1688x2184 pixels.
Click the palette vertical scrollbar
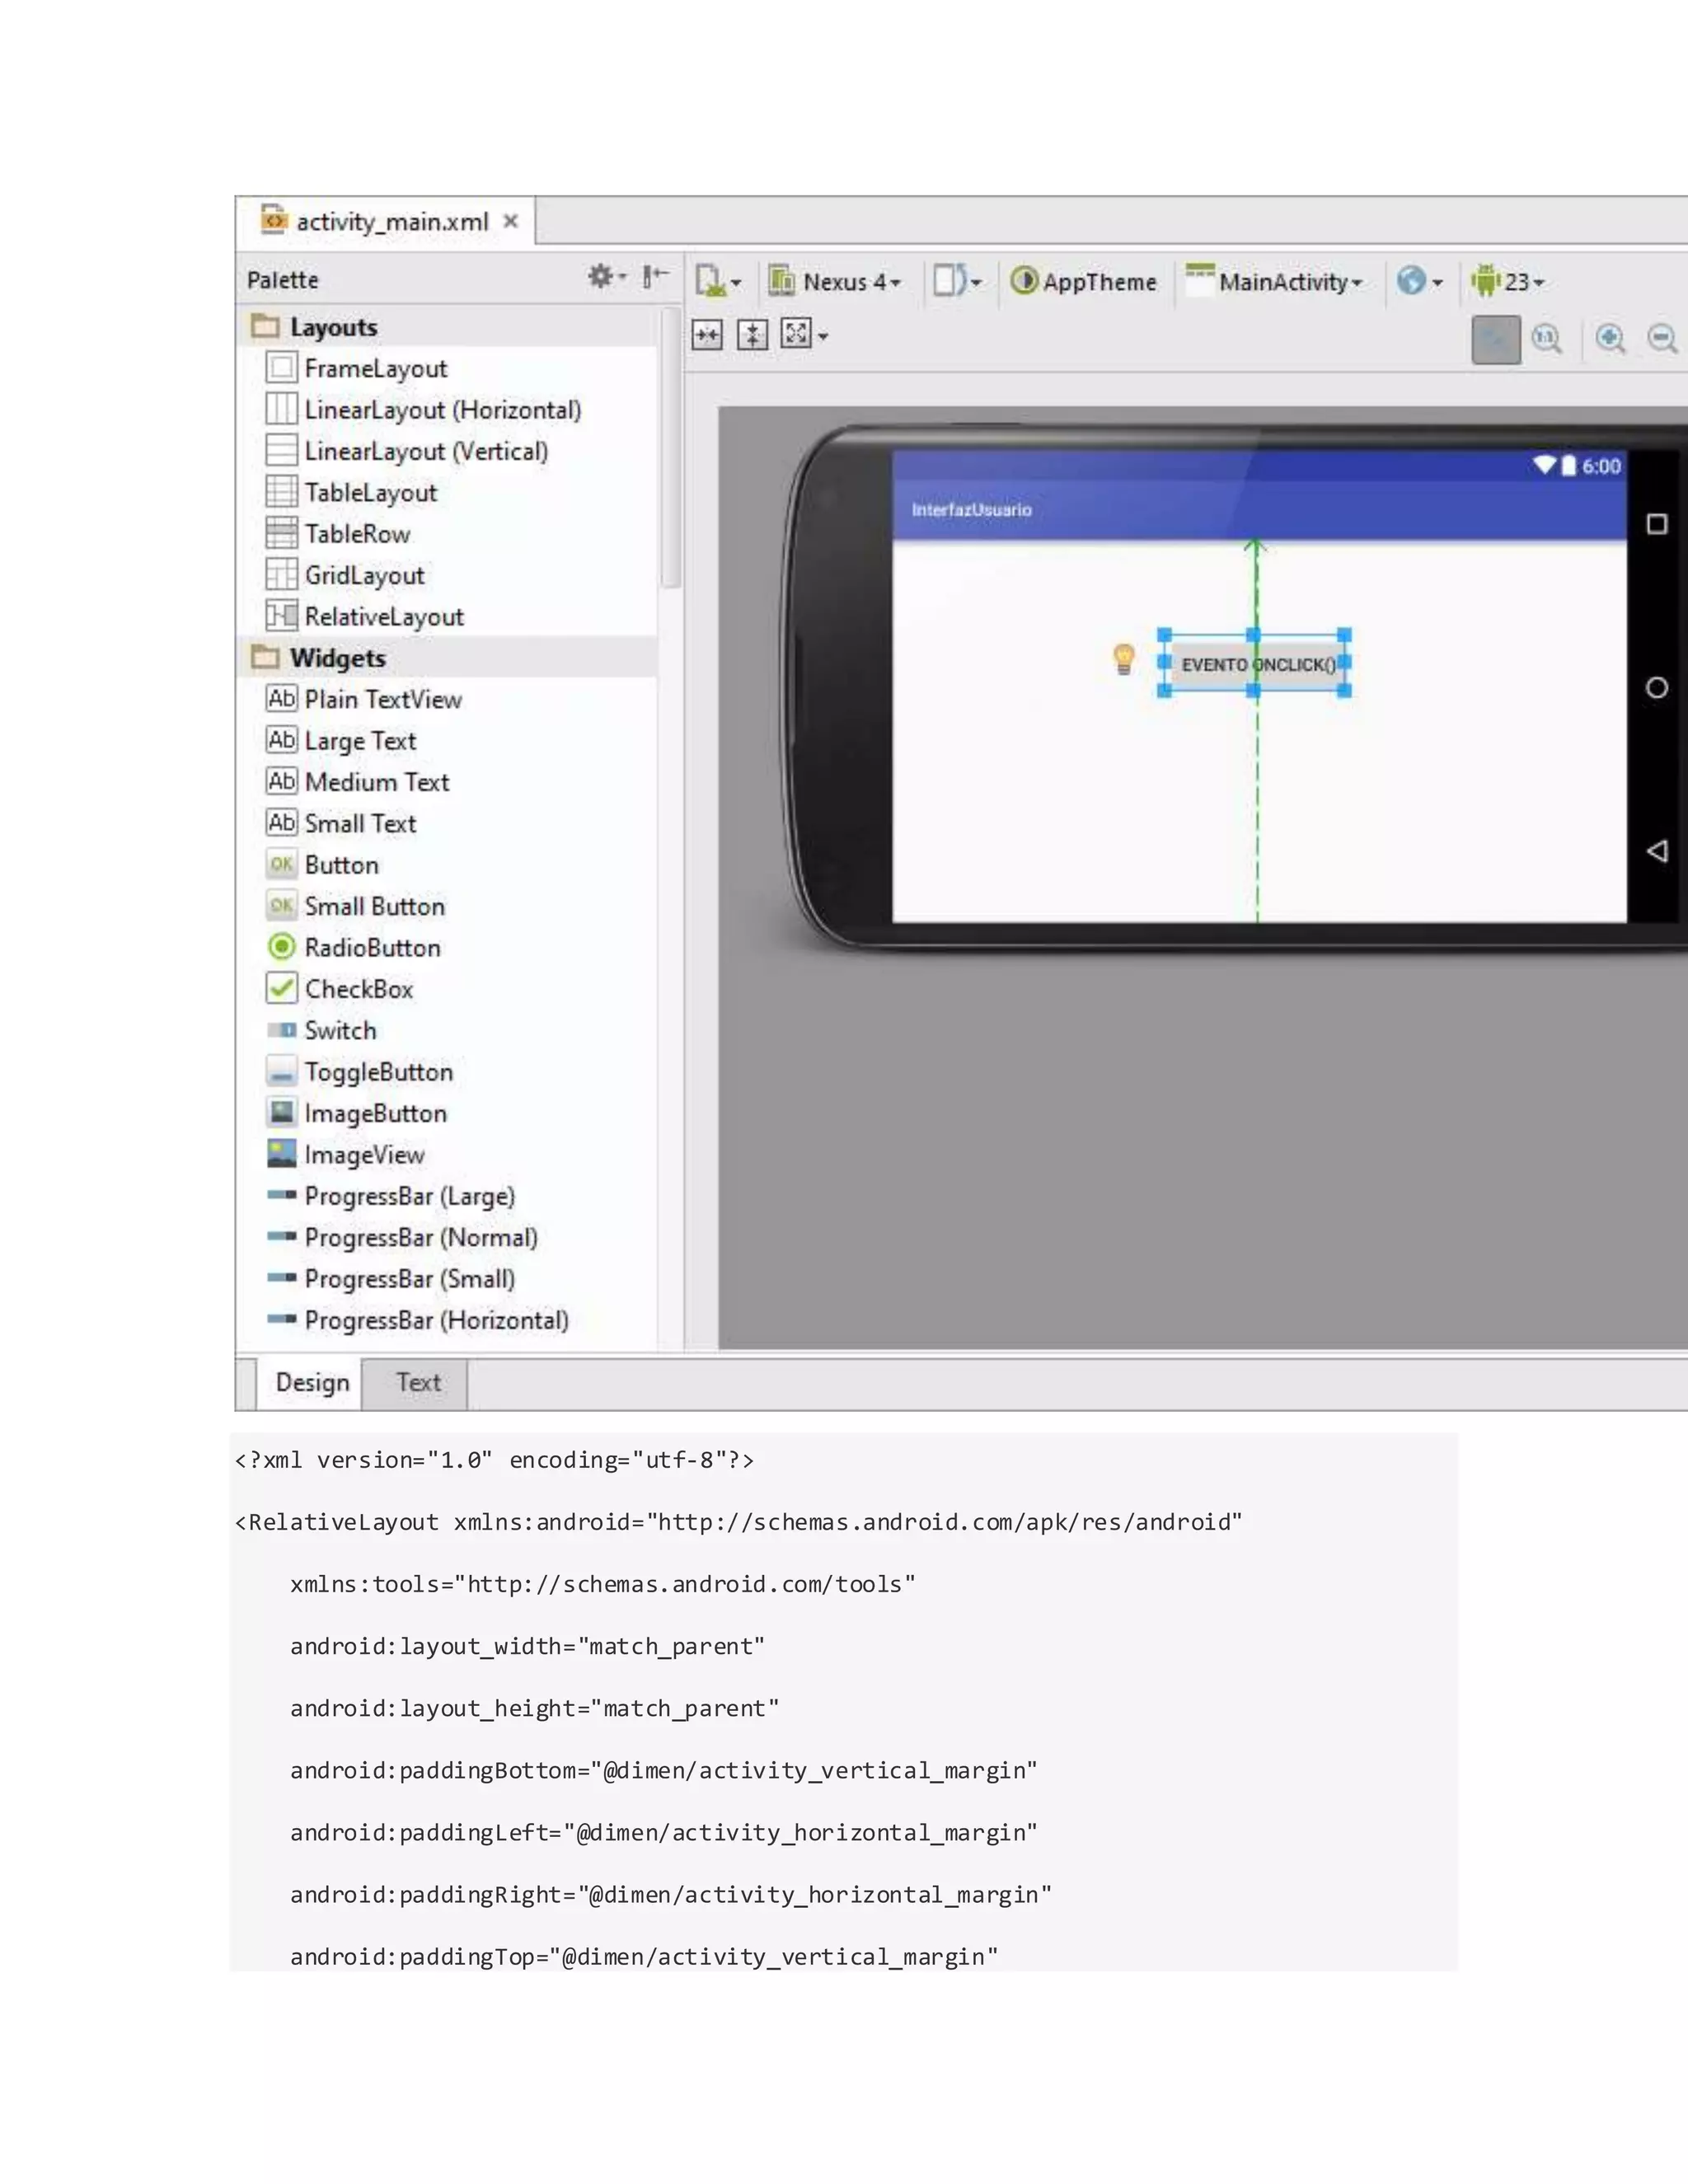click(671, 448)
